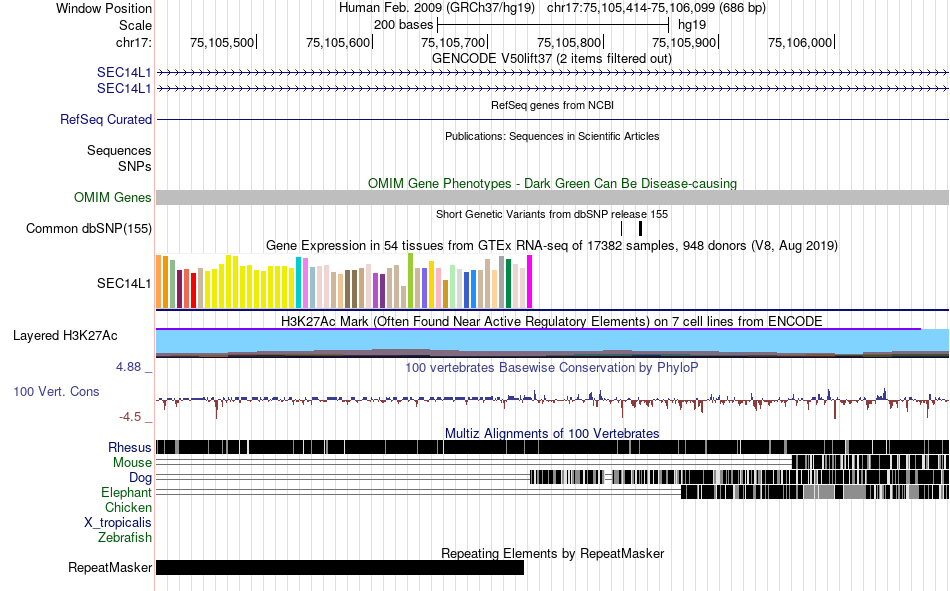This screenshot has width=950, height=591.
Task: Click the X_tropicalis alignment label
Action: coord(118,523)
